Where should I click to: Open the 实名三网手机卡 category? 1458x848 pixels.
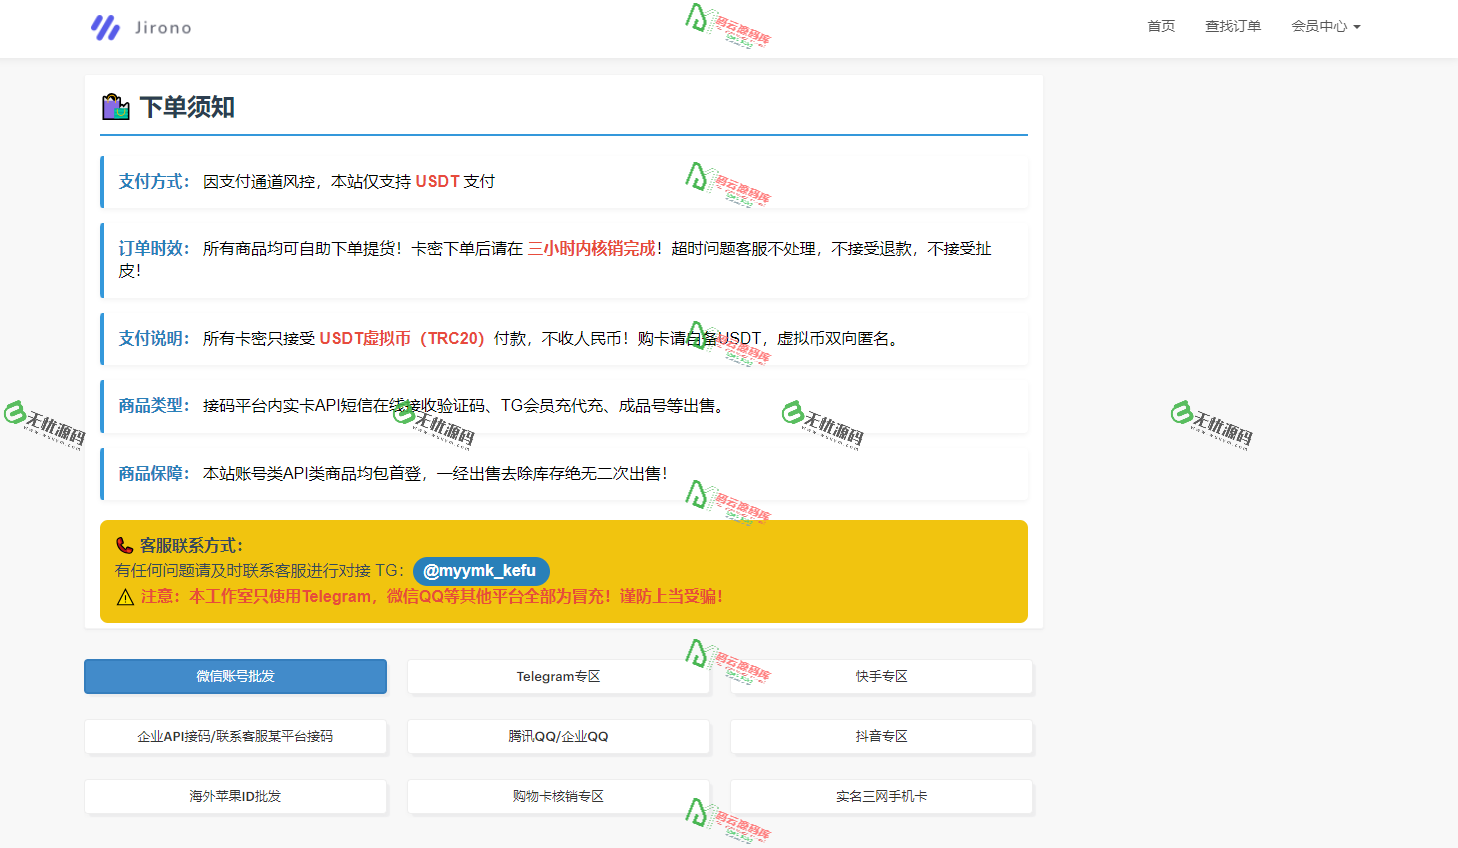click(x=881, y=797)
